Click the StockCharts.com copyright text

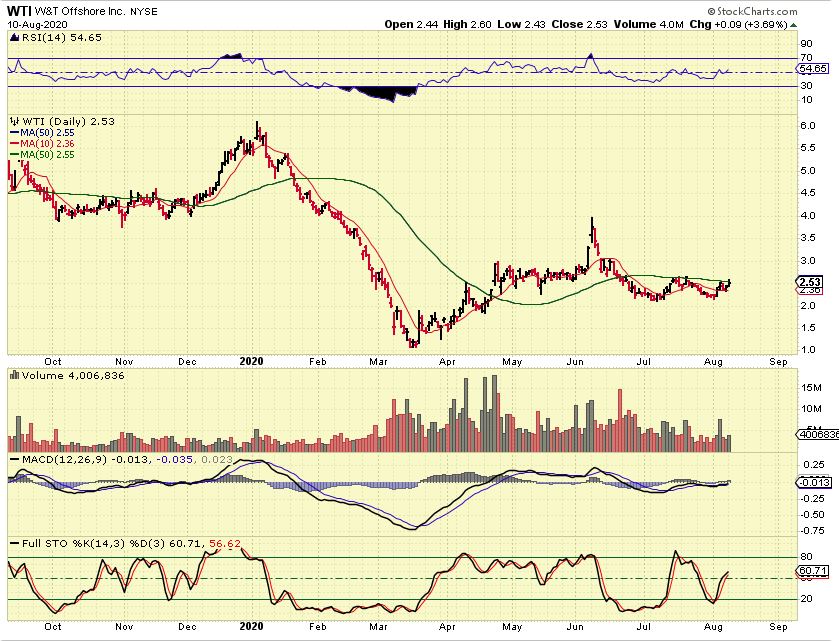click(752, 11)
